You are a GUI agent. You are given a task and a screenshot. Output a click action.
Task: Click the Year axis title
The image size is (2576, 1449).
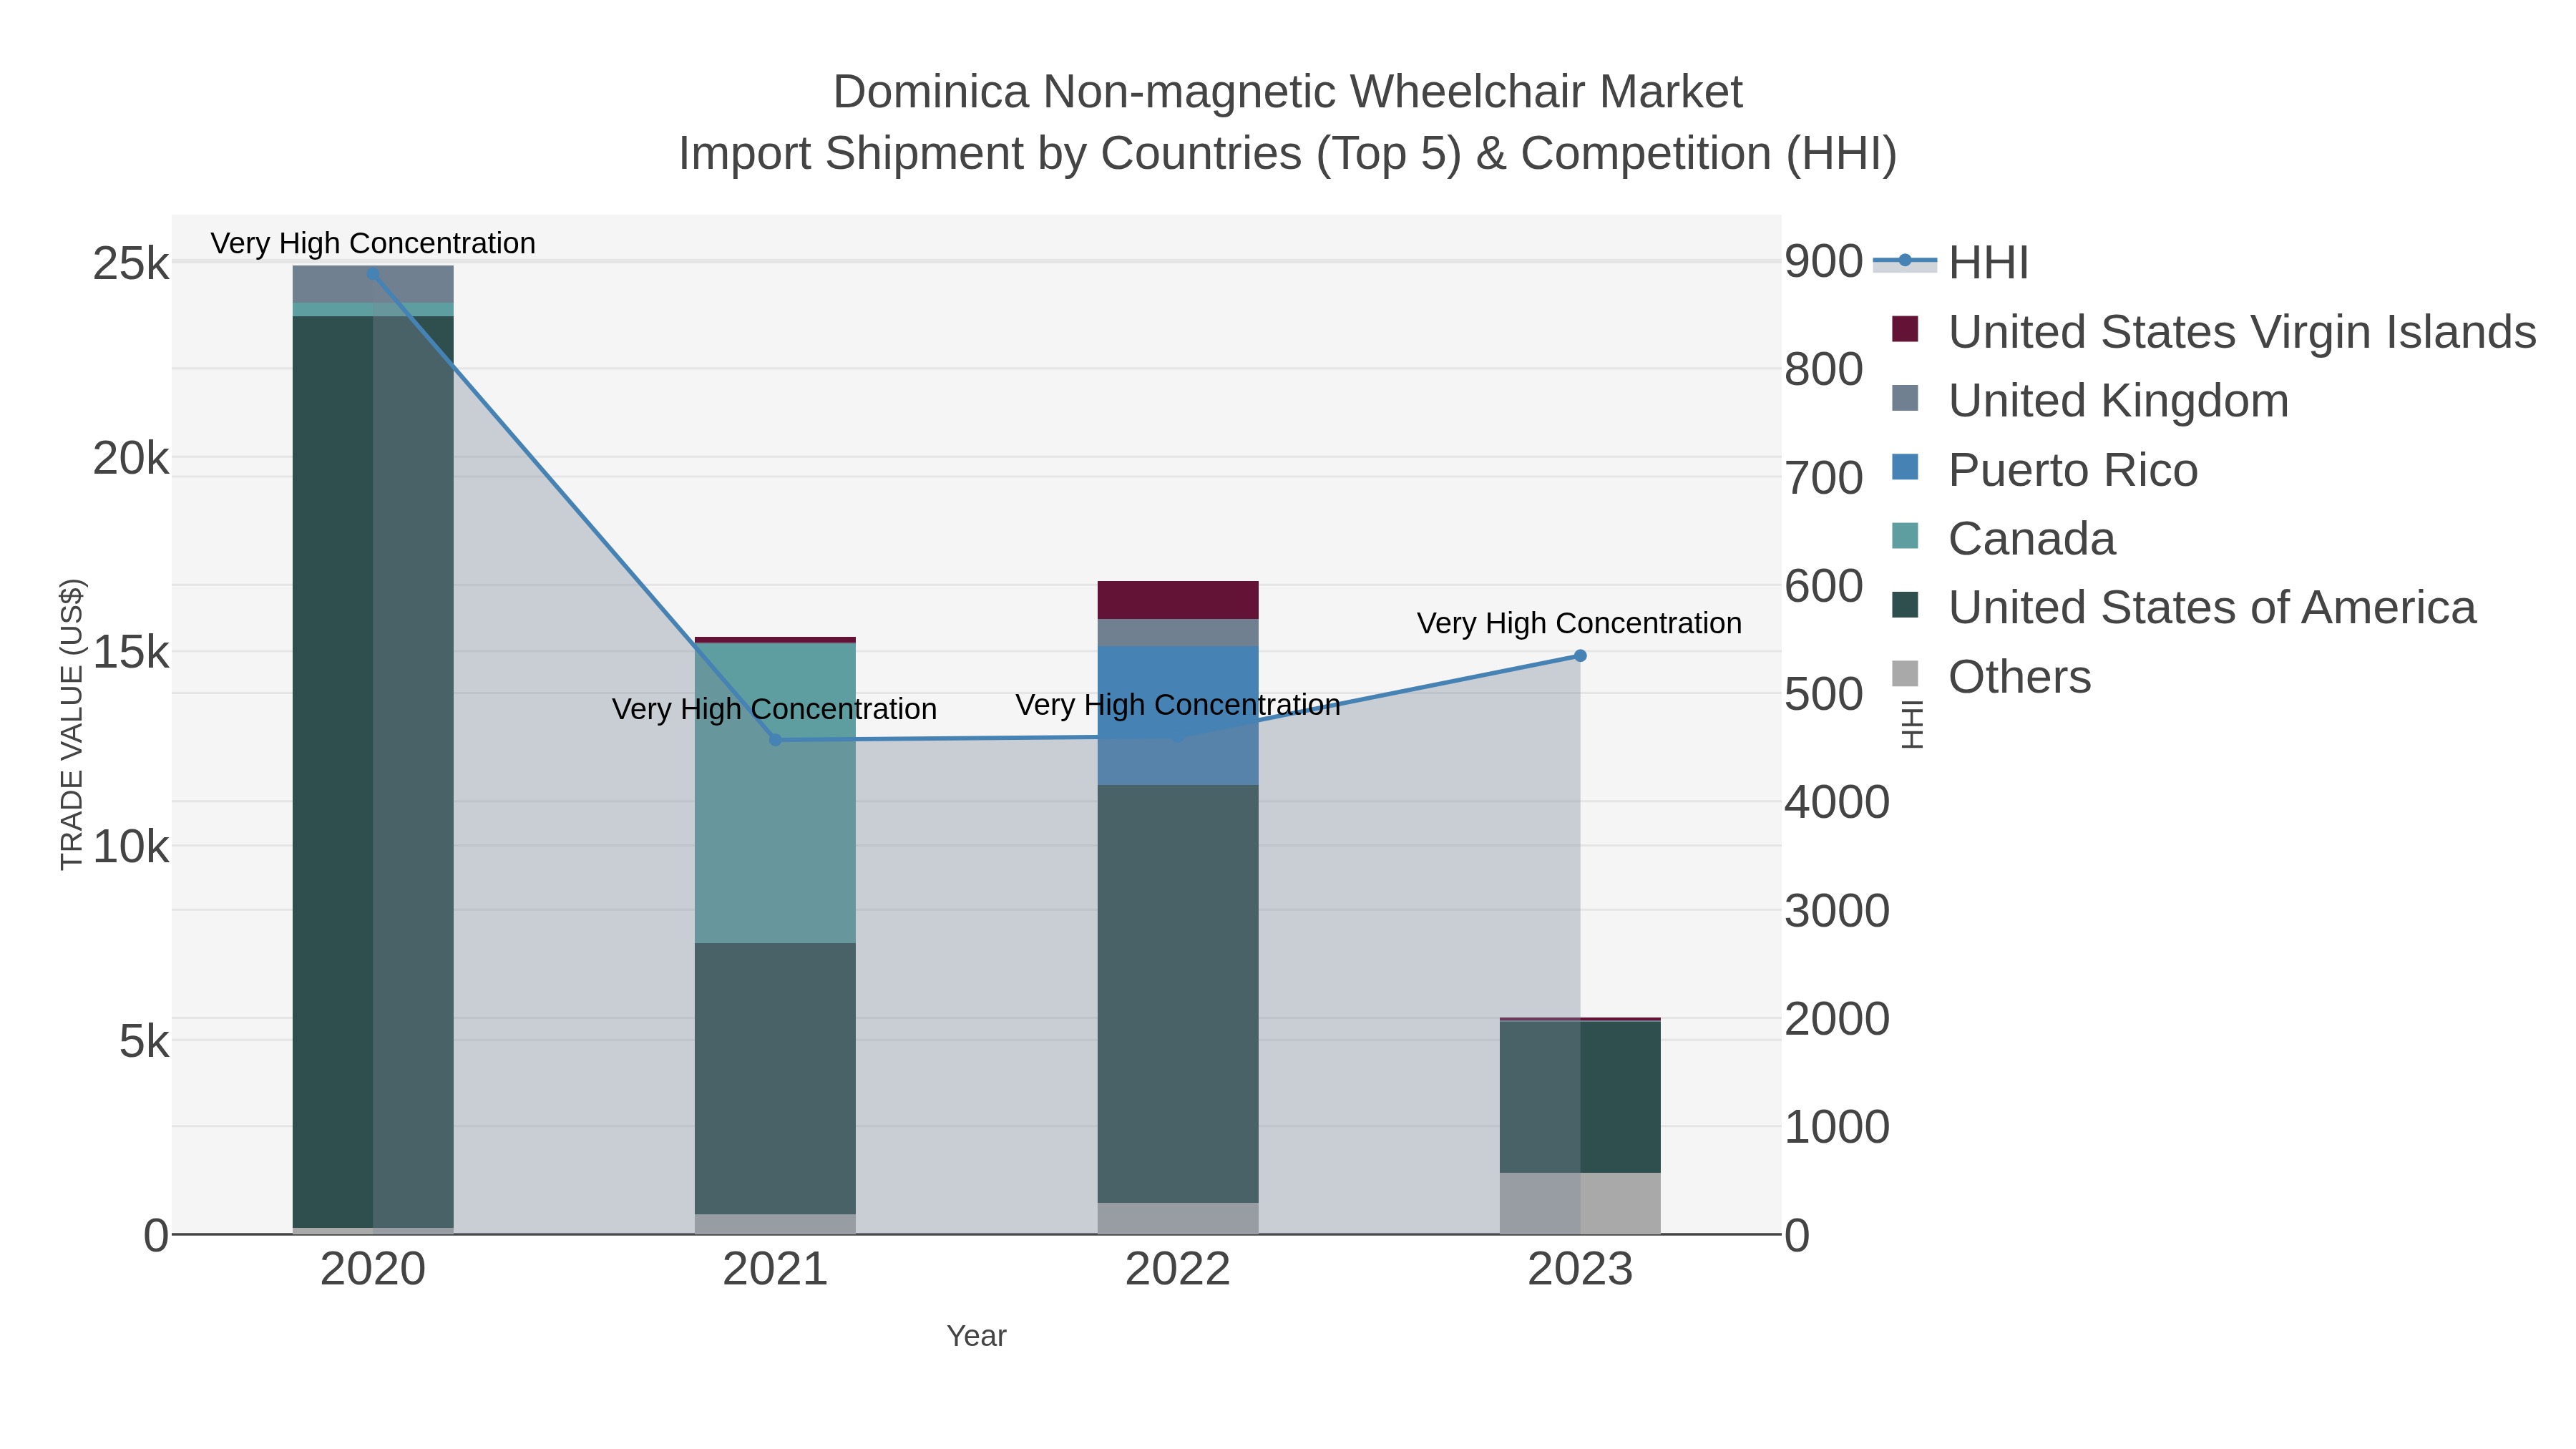(976, 1336)
